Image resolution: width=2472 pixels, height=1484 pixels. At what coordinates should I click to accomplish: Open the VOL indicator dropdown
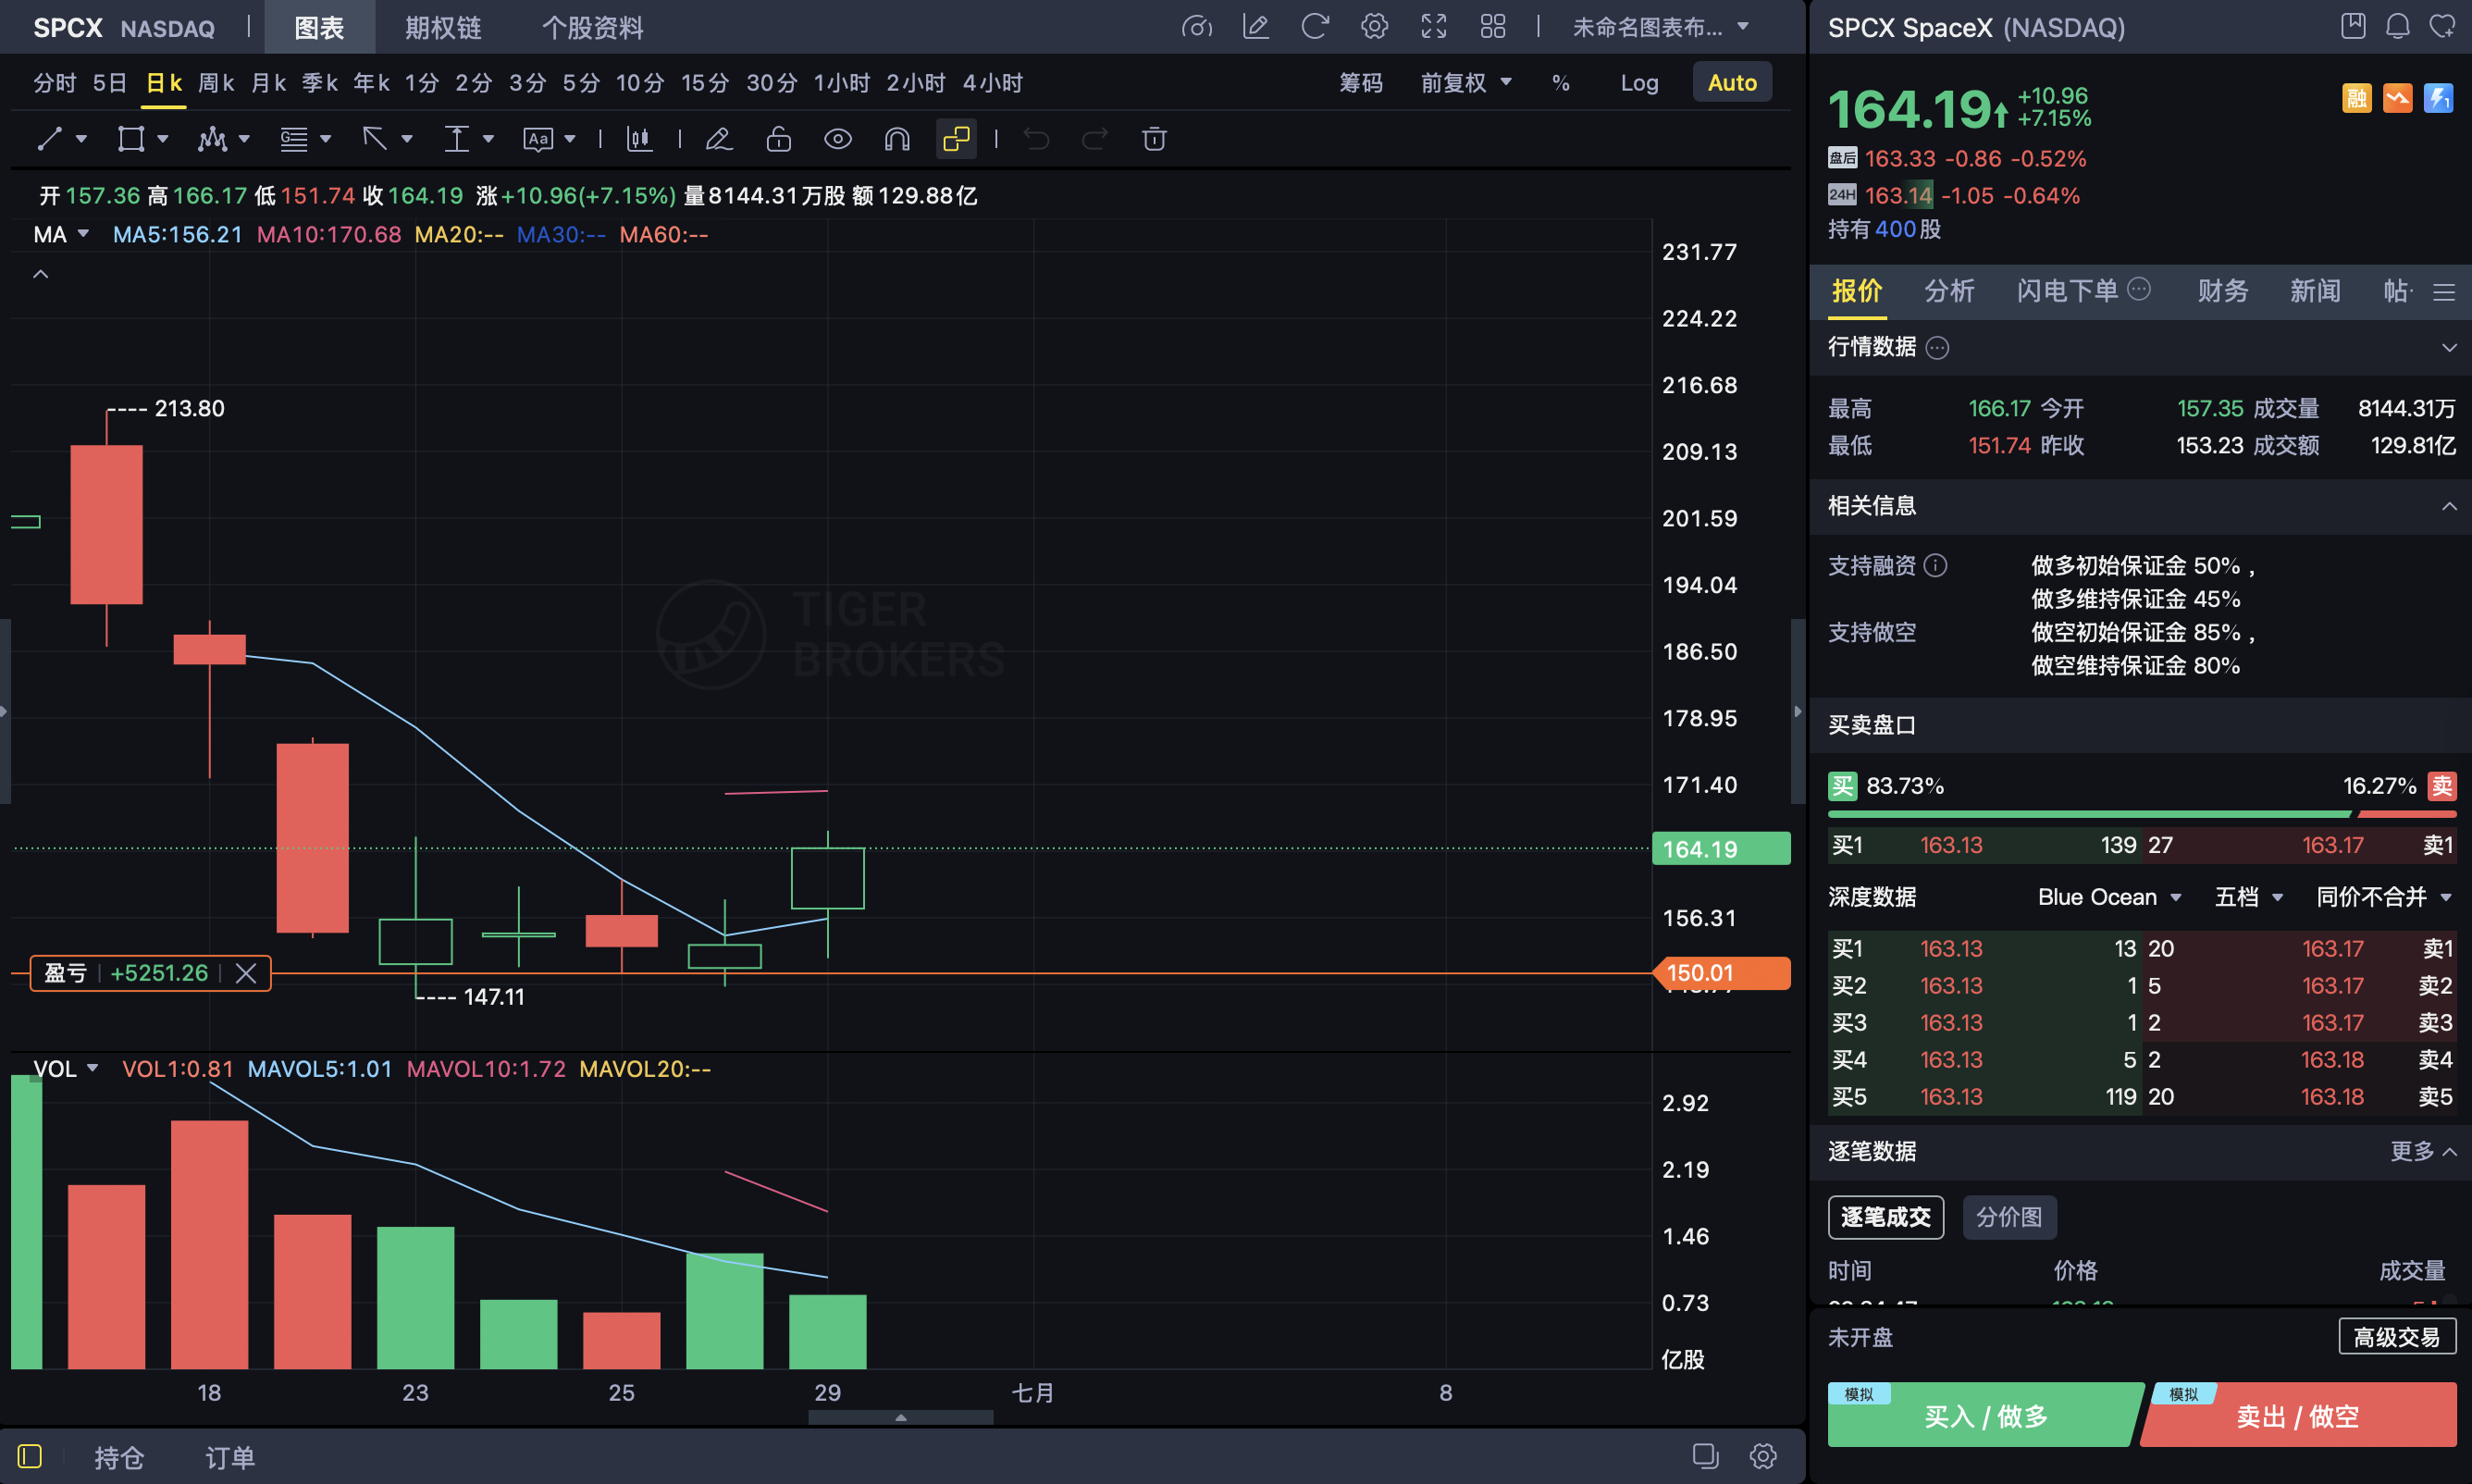click(66, 1069)
